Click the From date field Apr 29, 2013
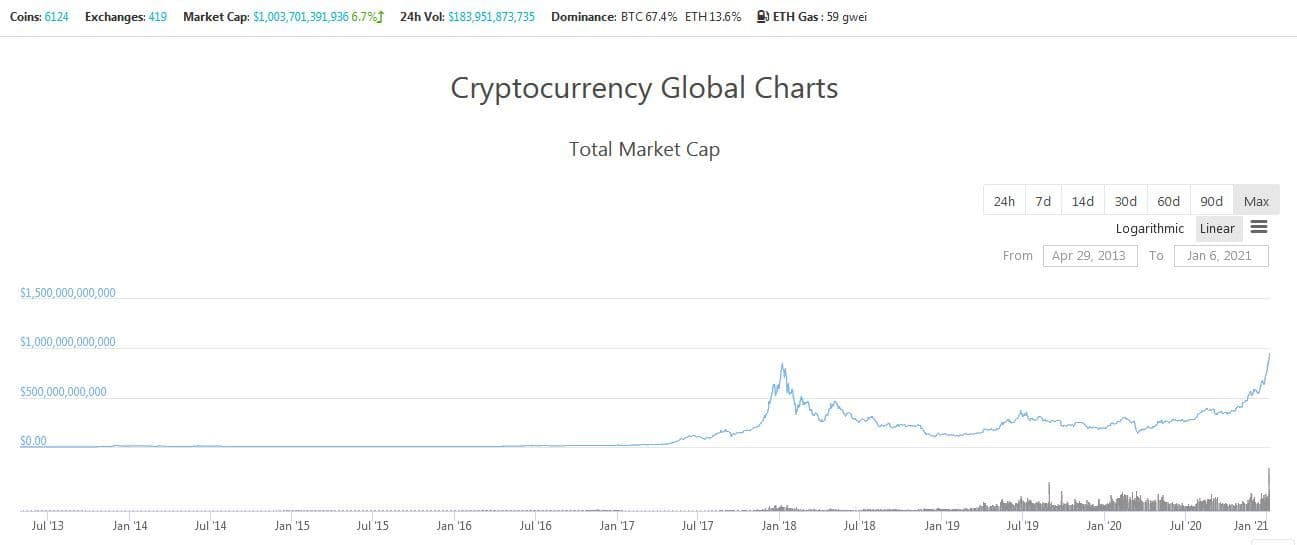The height and width of the screenshot is (545, 1297). pyautogui.click(x=1089, y=255)
